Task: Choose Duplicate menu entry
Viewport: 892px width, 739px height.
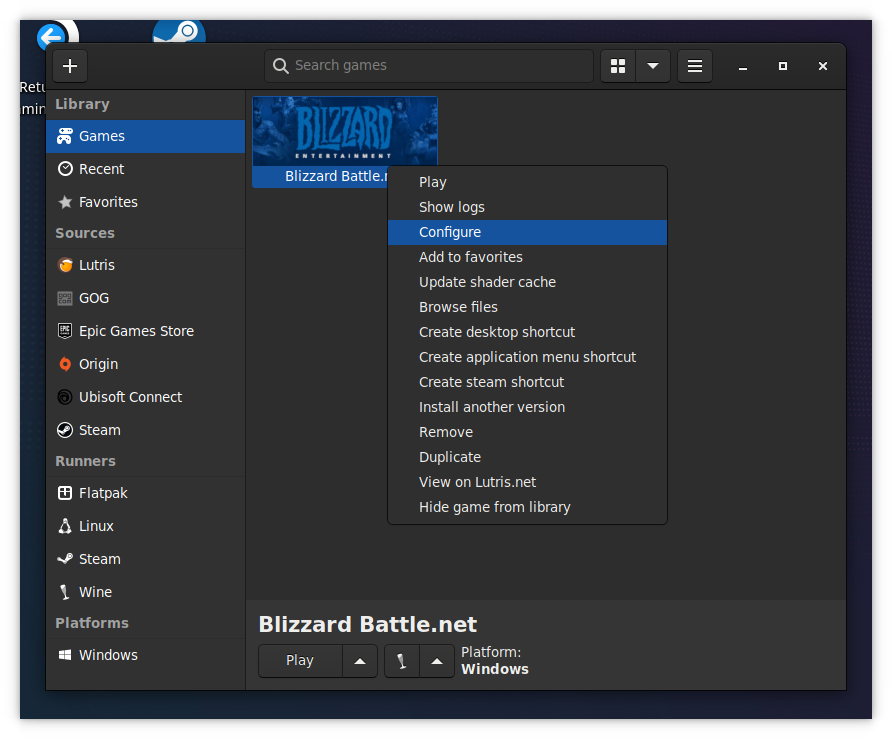Action: click(x=527, y=457)
